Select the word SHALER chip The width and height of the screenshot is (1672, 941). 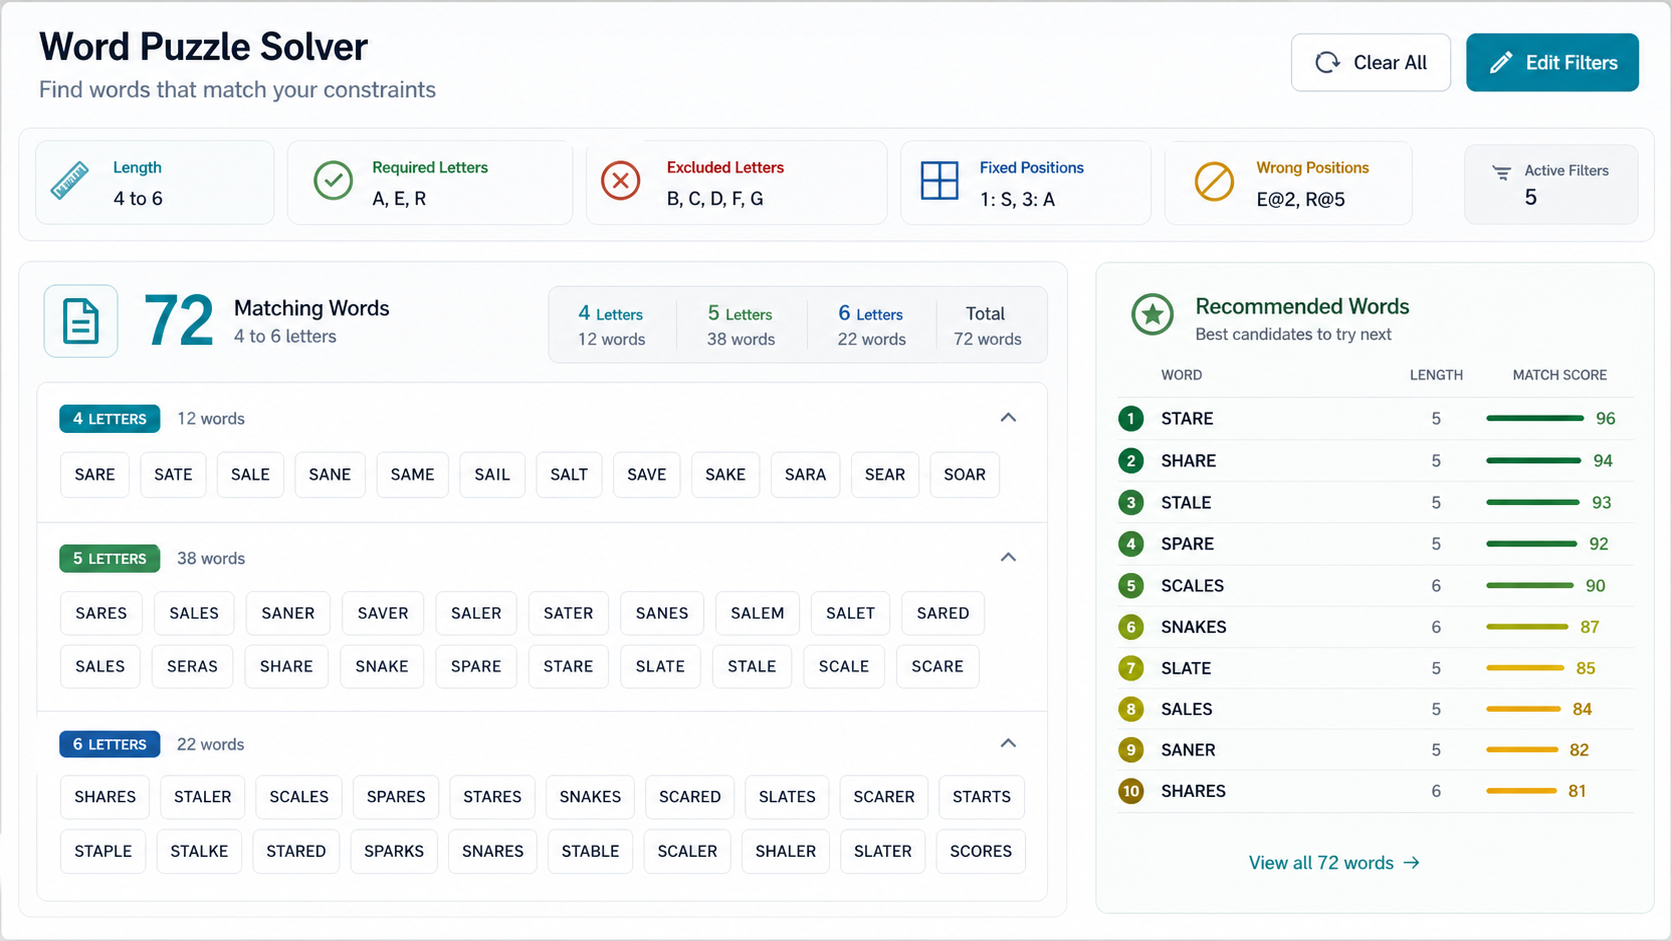(x=785, y=851)
